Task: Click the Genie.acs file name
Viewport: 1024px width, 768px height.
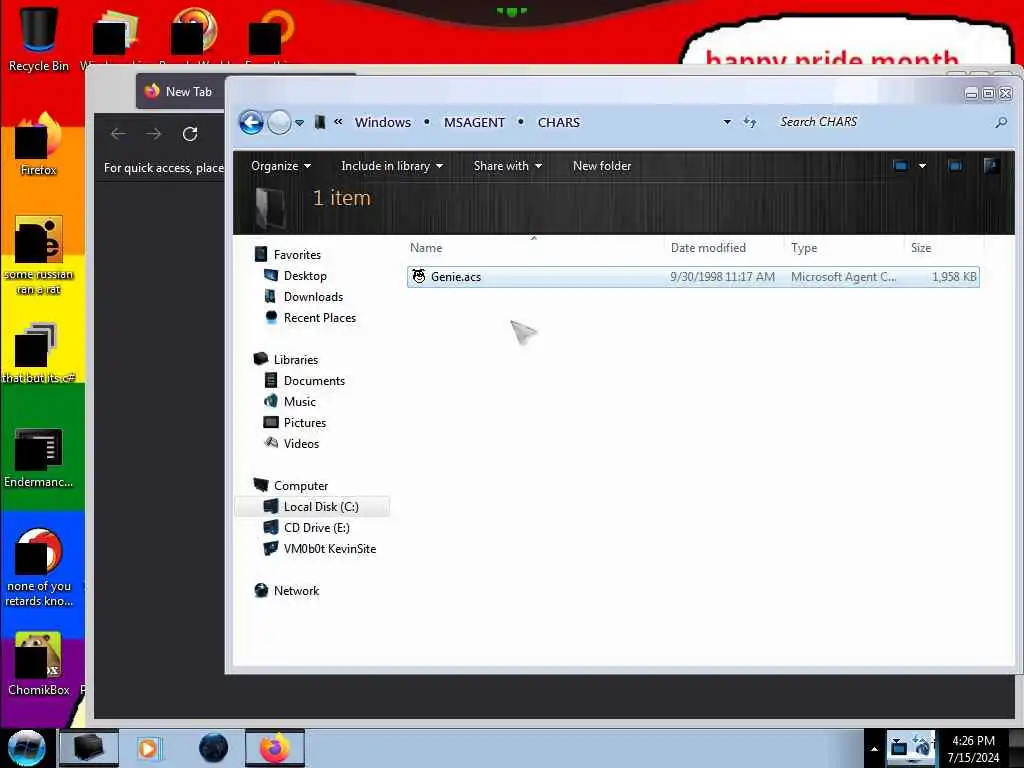Action: [456, 277]
